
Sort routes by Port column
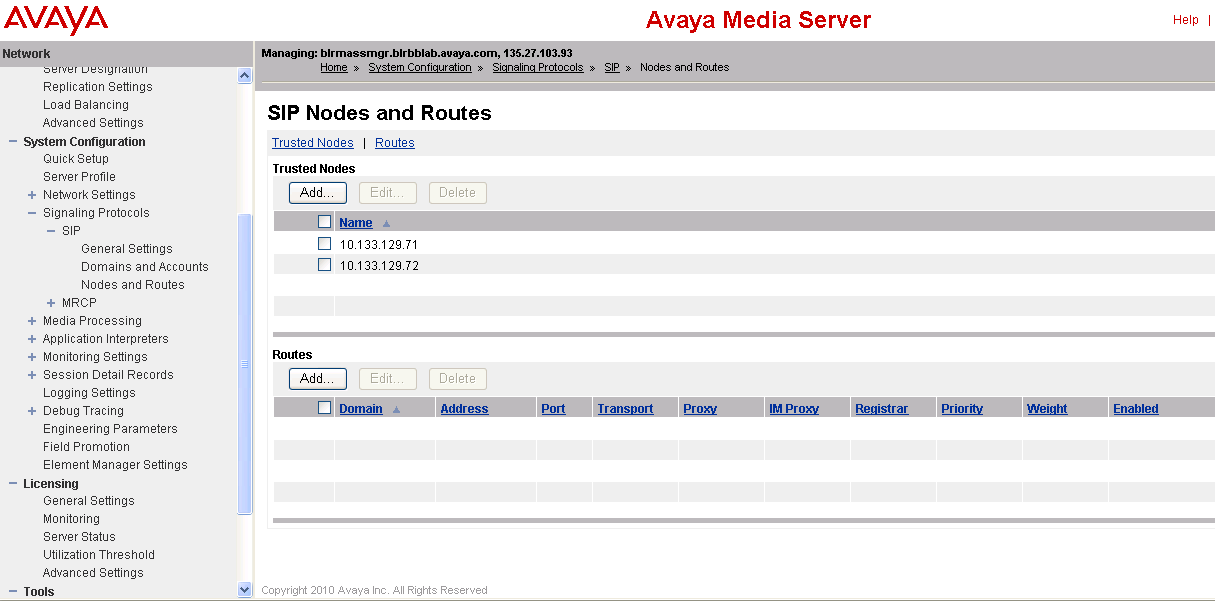click(x=553, y=409)
